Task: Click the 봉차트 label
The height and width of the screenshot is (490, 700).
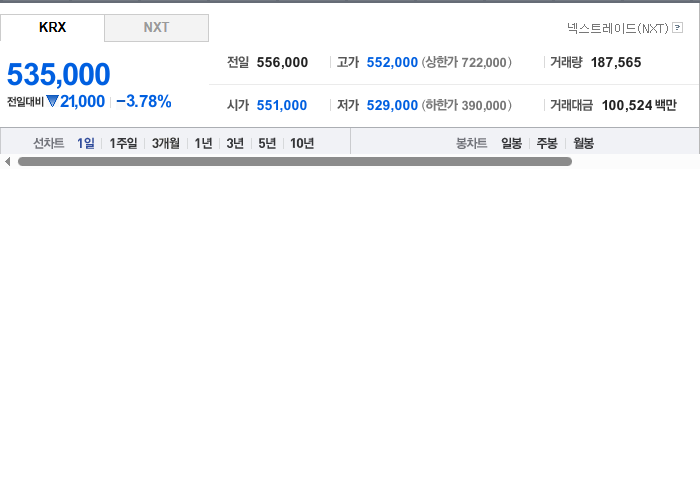Action: pos(471,143)
